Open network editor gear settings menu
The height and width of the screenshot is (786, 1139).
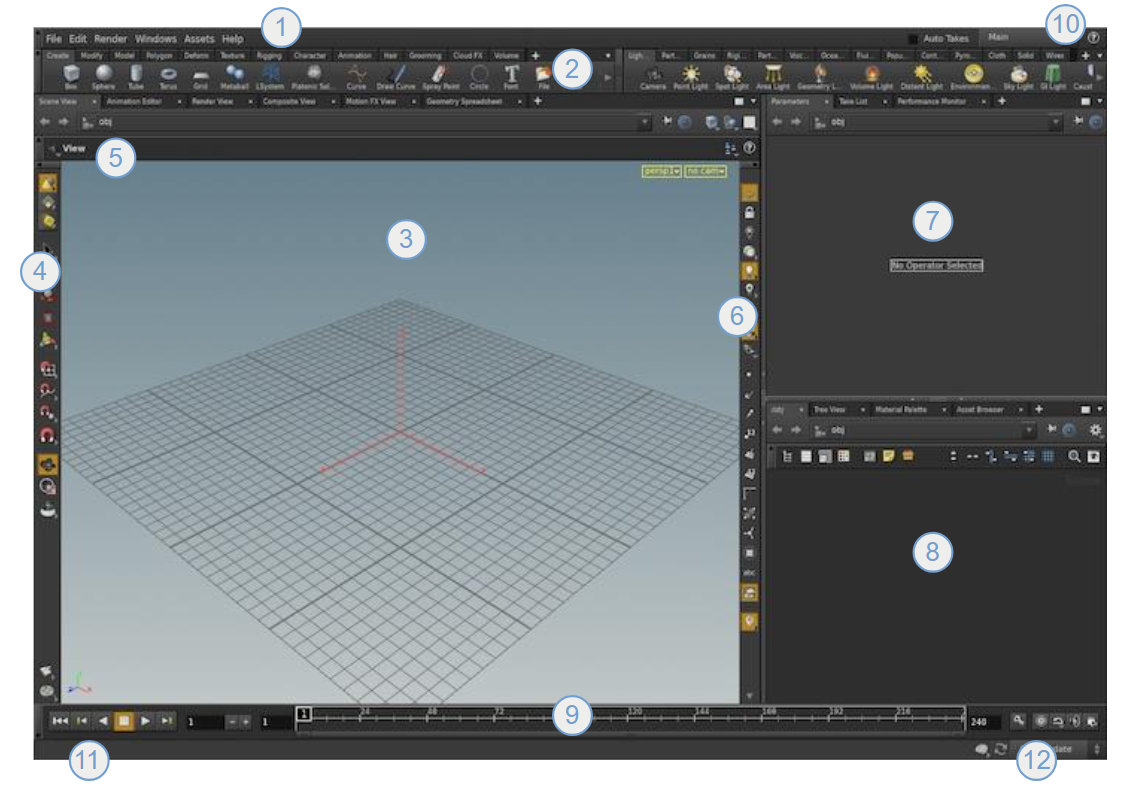(x=1095, y=430)
